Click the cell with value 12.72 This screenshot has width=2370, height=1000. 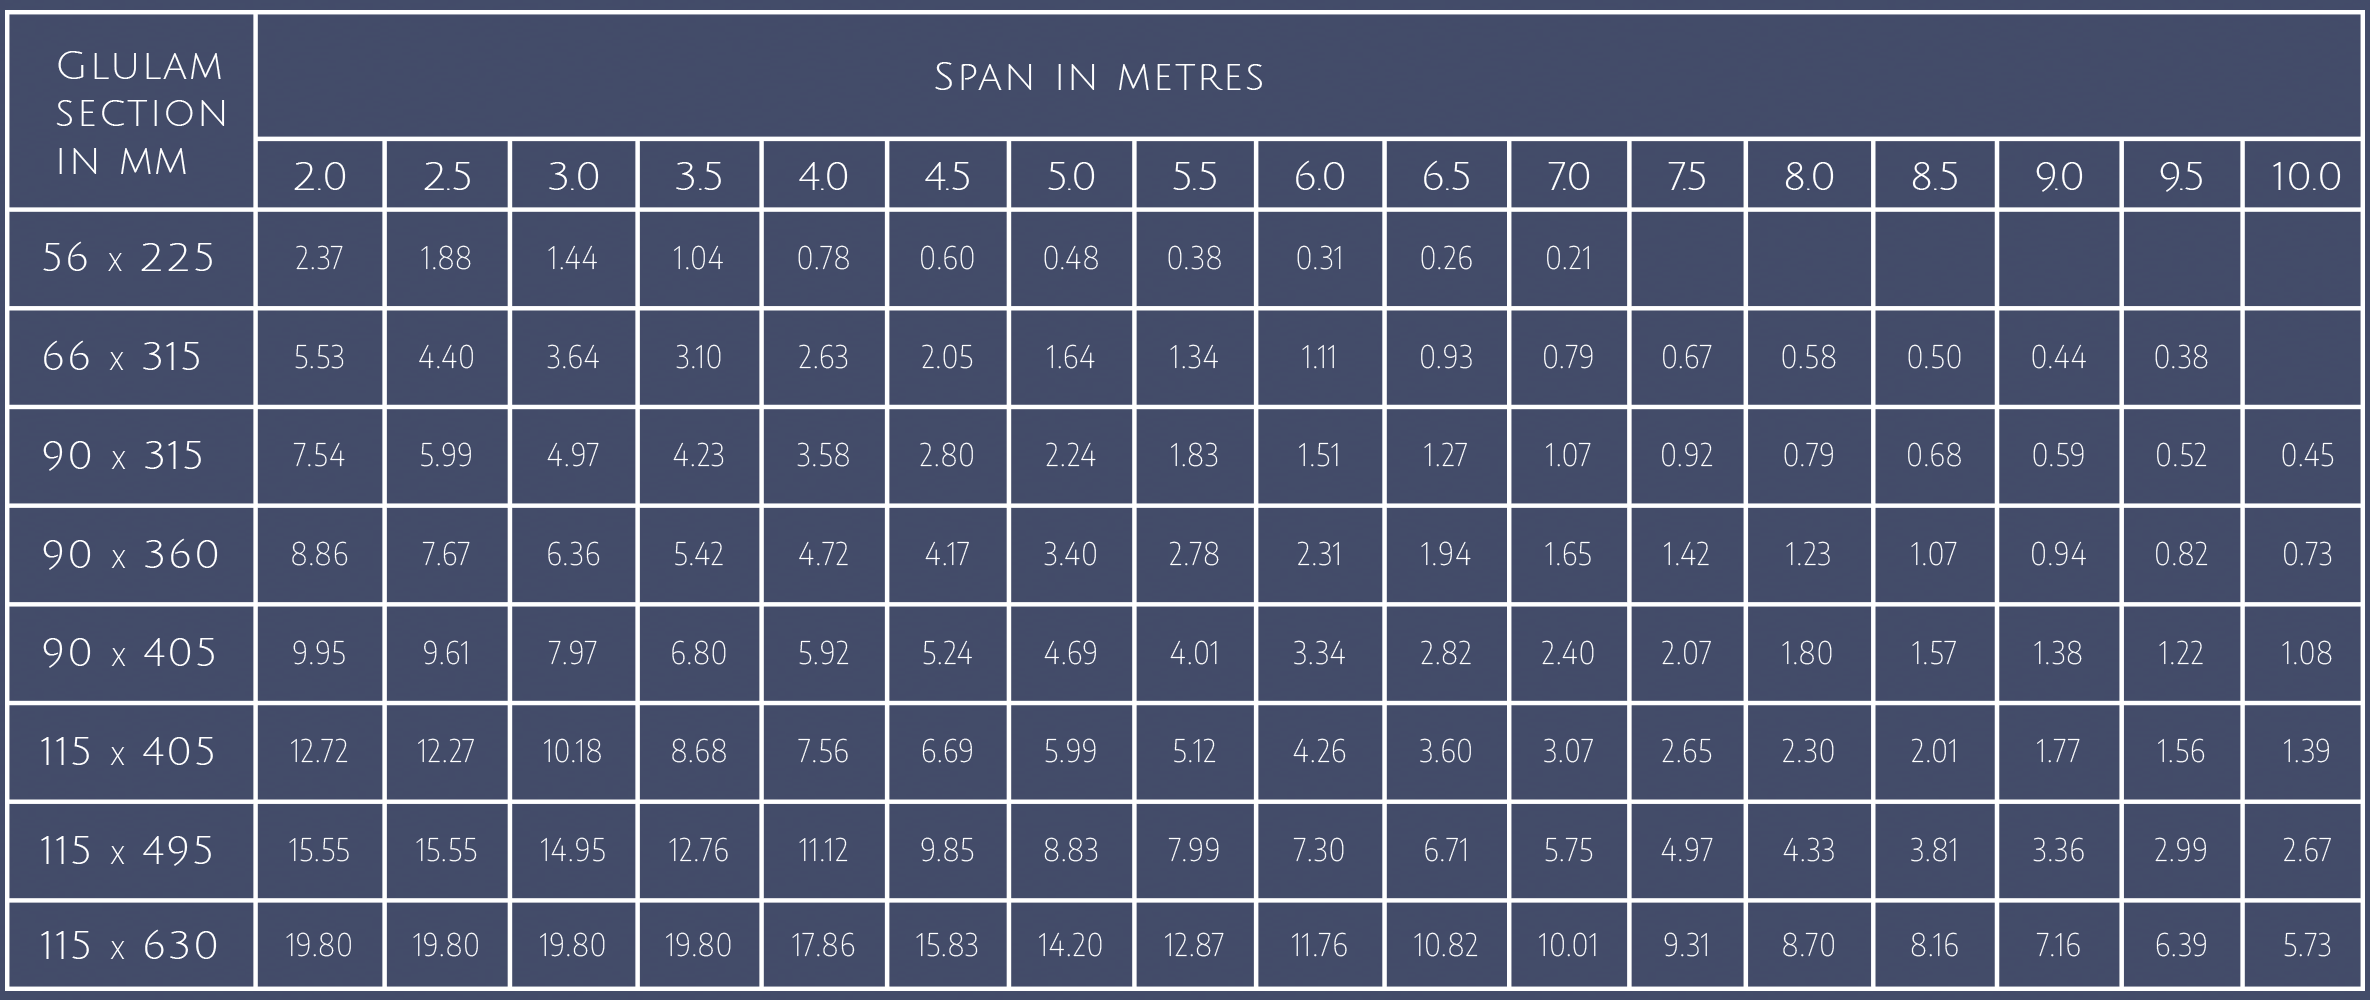pyautogui.click(x=319, y=751)
